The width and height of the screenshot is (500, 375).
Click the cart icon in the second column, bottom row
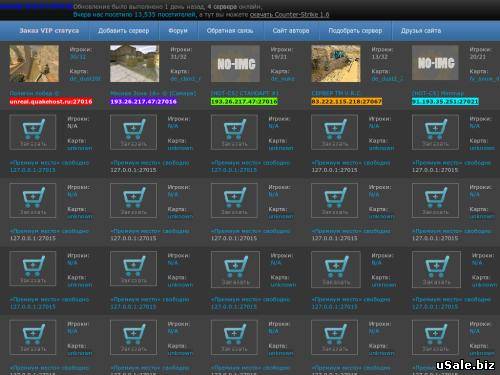(x=133, y=337)
